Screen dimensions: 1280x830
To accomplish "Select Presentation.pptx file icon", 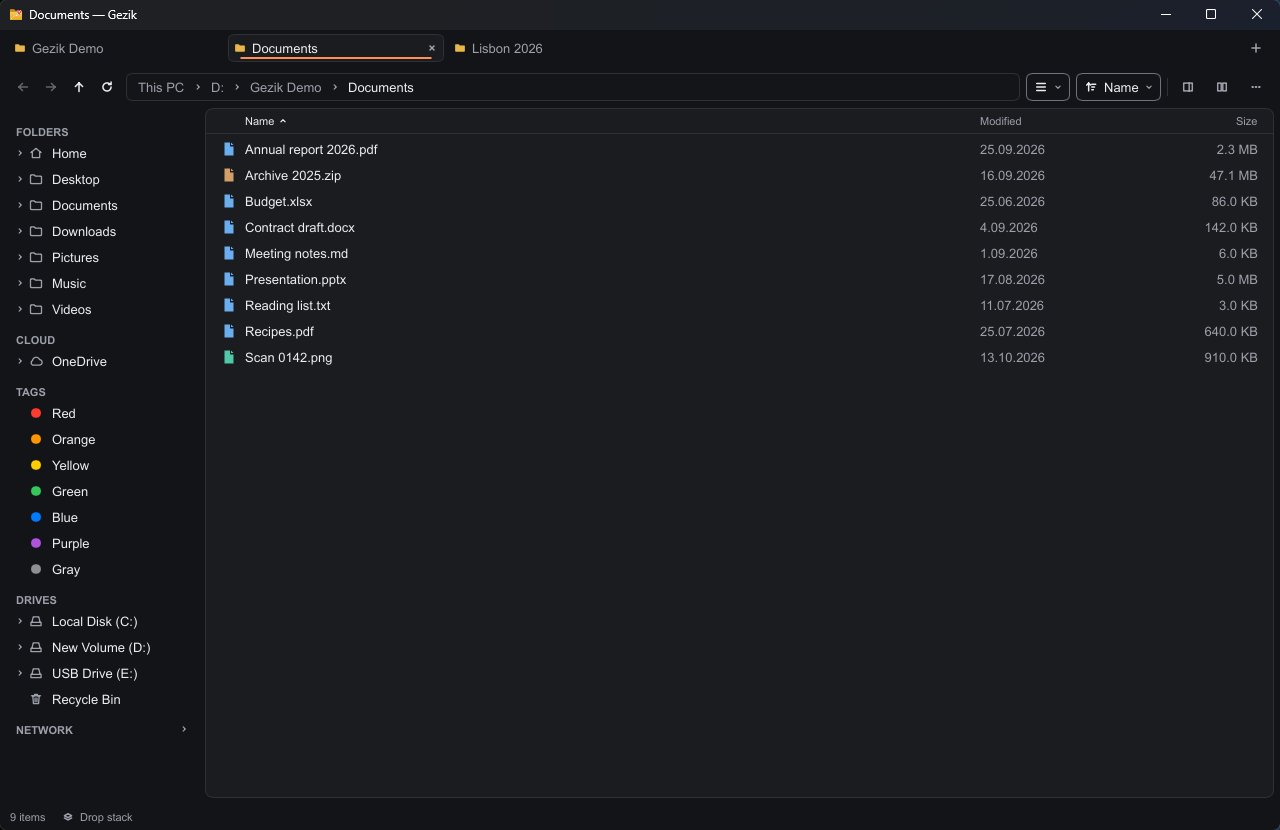I will click(228, 279).
